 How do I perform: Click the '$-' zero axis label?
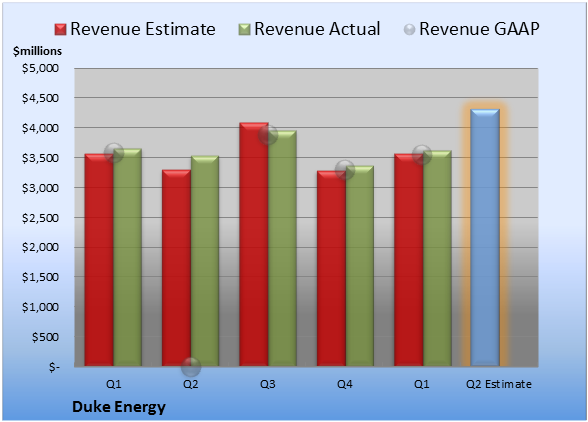(54, 367)
